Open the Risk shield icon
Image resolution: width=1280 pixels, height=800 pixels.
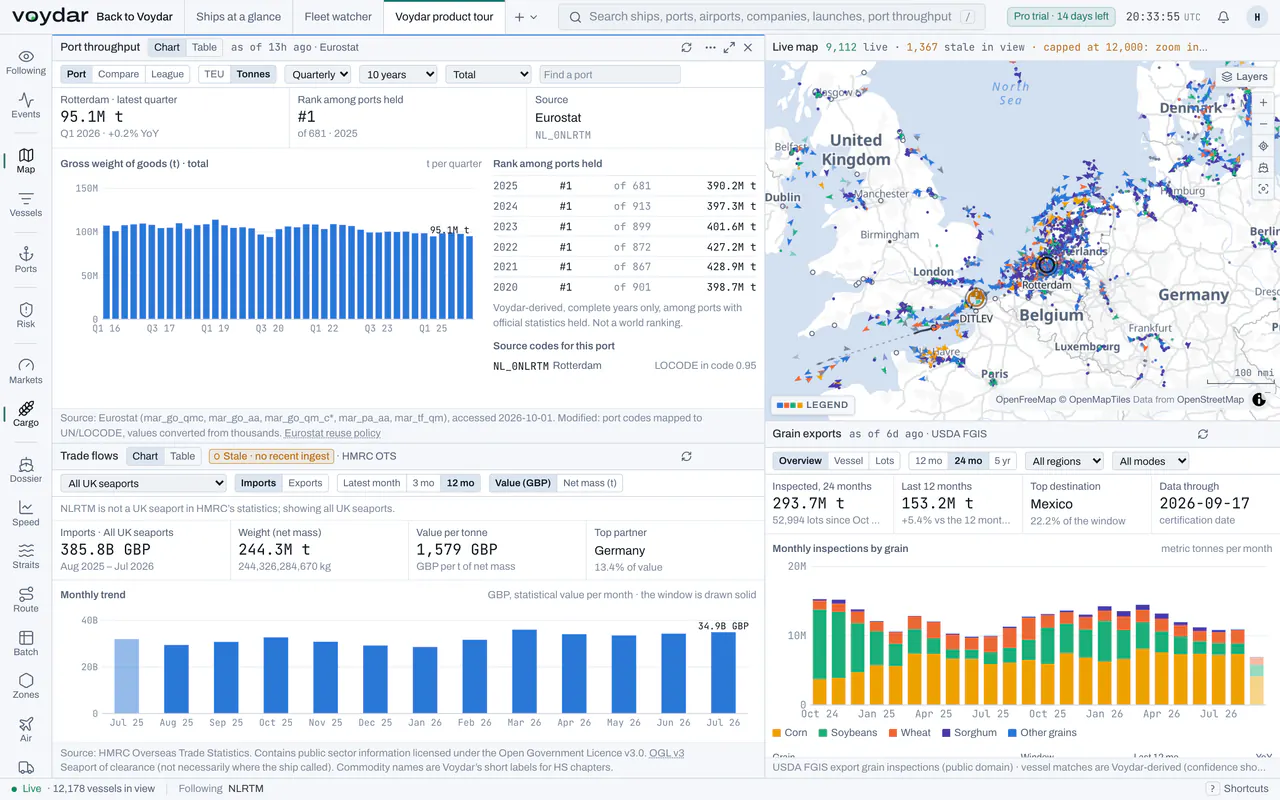pos(26,315)
